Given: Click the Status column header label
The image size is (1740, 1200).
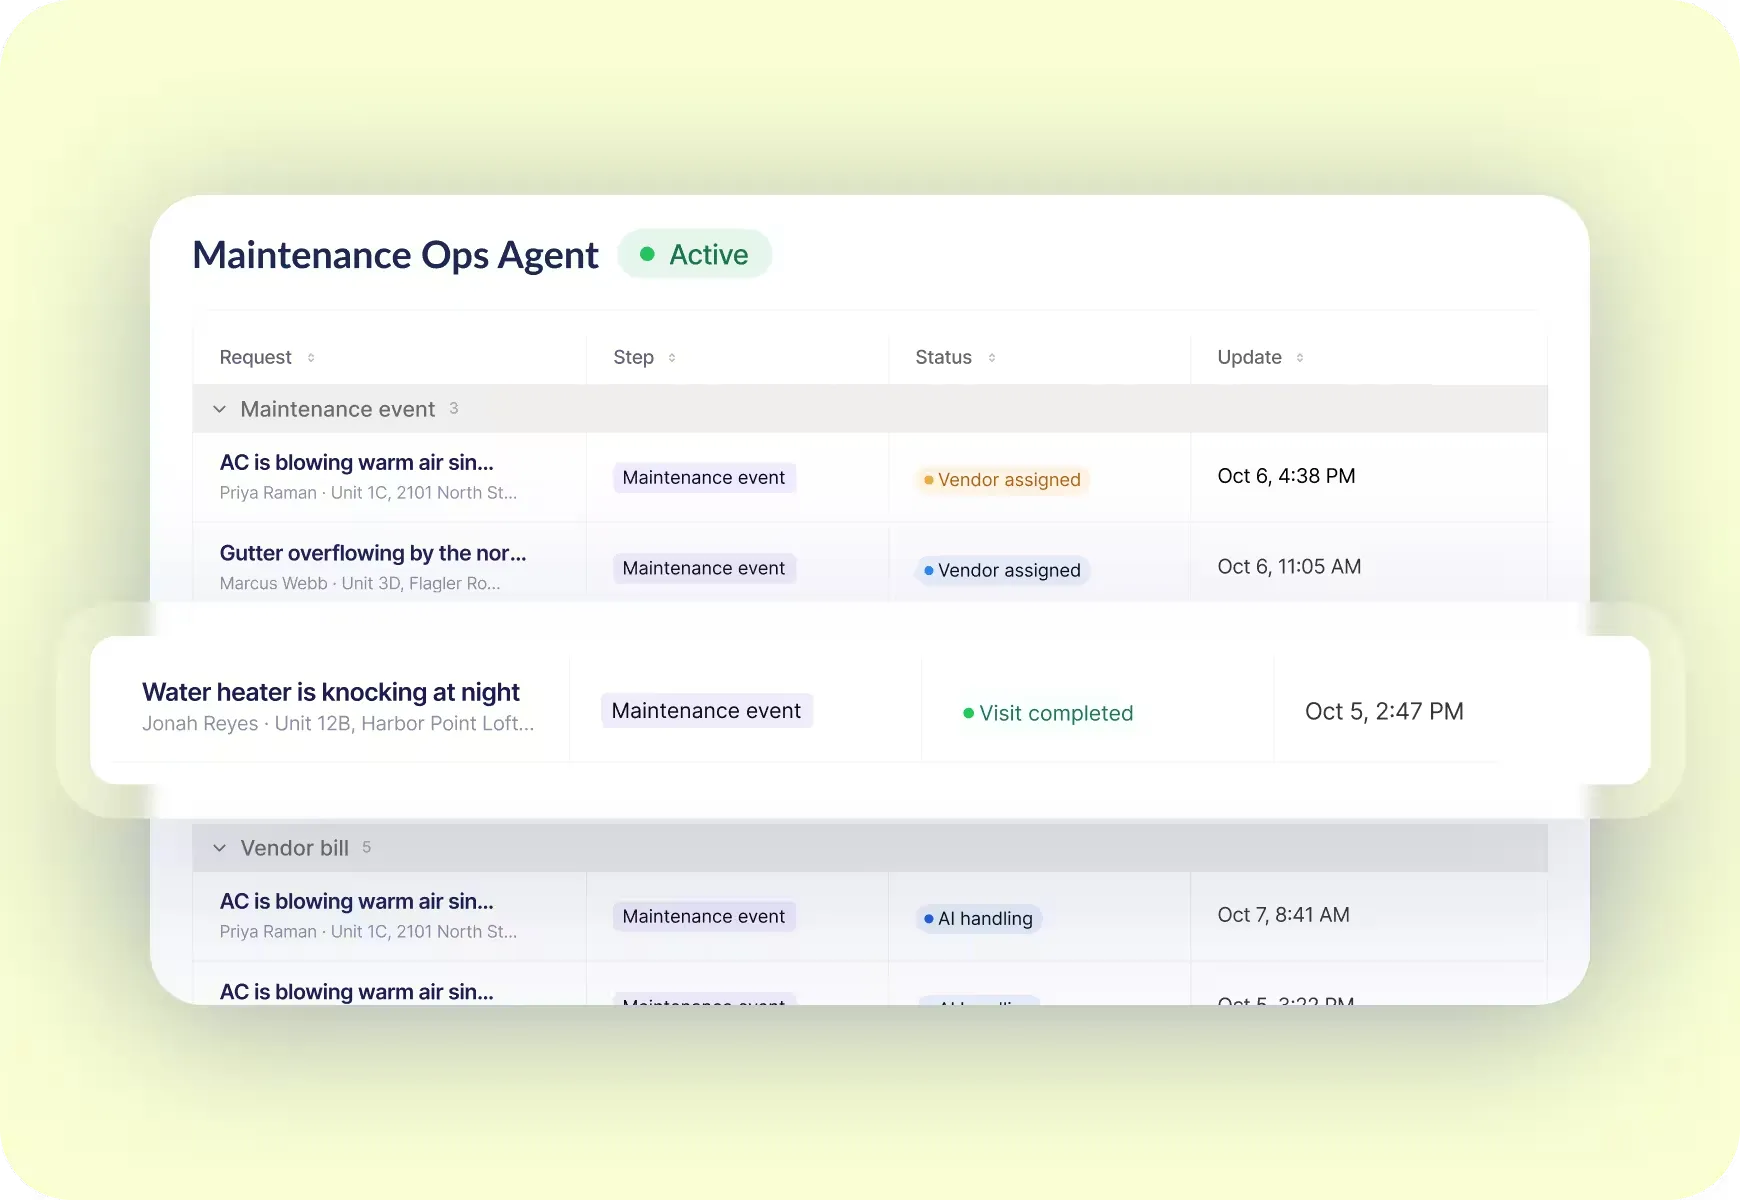Looking at the screenshot, I should [943, 357].
